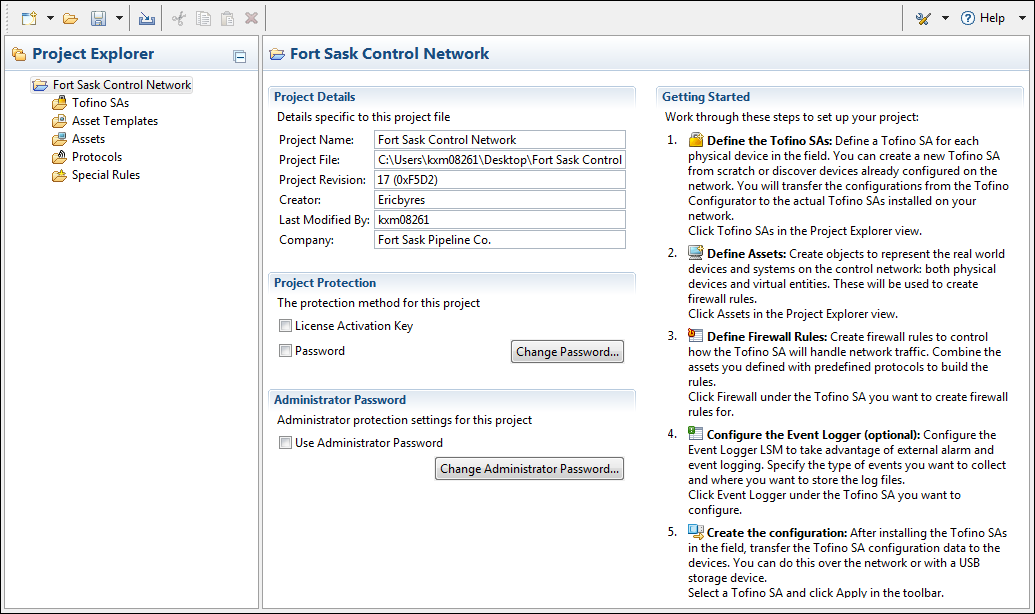Click the Configure the Event Logger step icon
Viewport: 1035px width, 614px height.
click(696, 433)
